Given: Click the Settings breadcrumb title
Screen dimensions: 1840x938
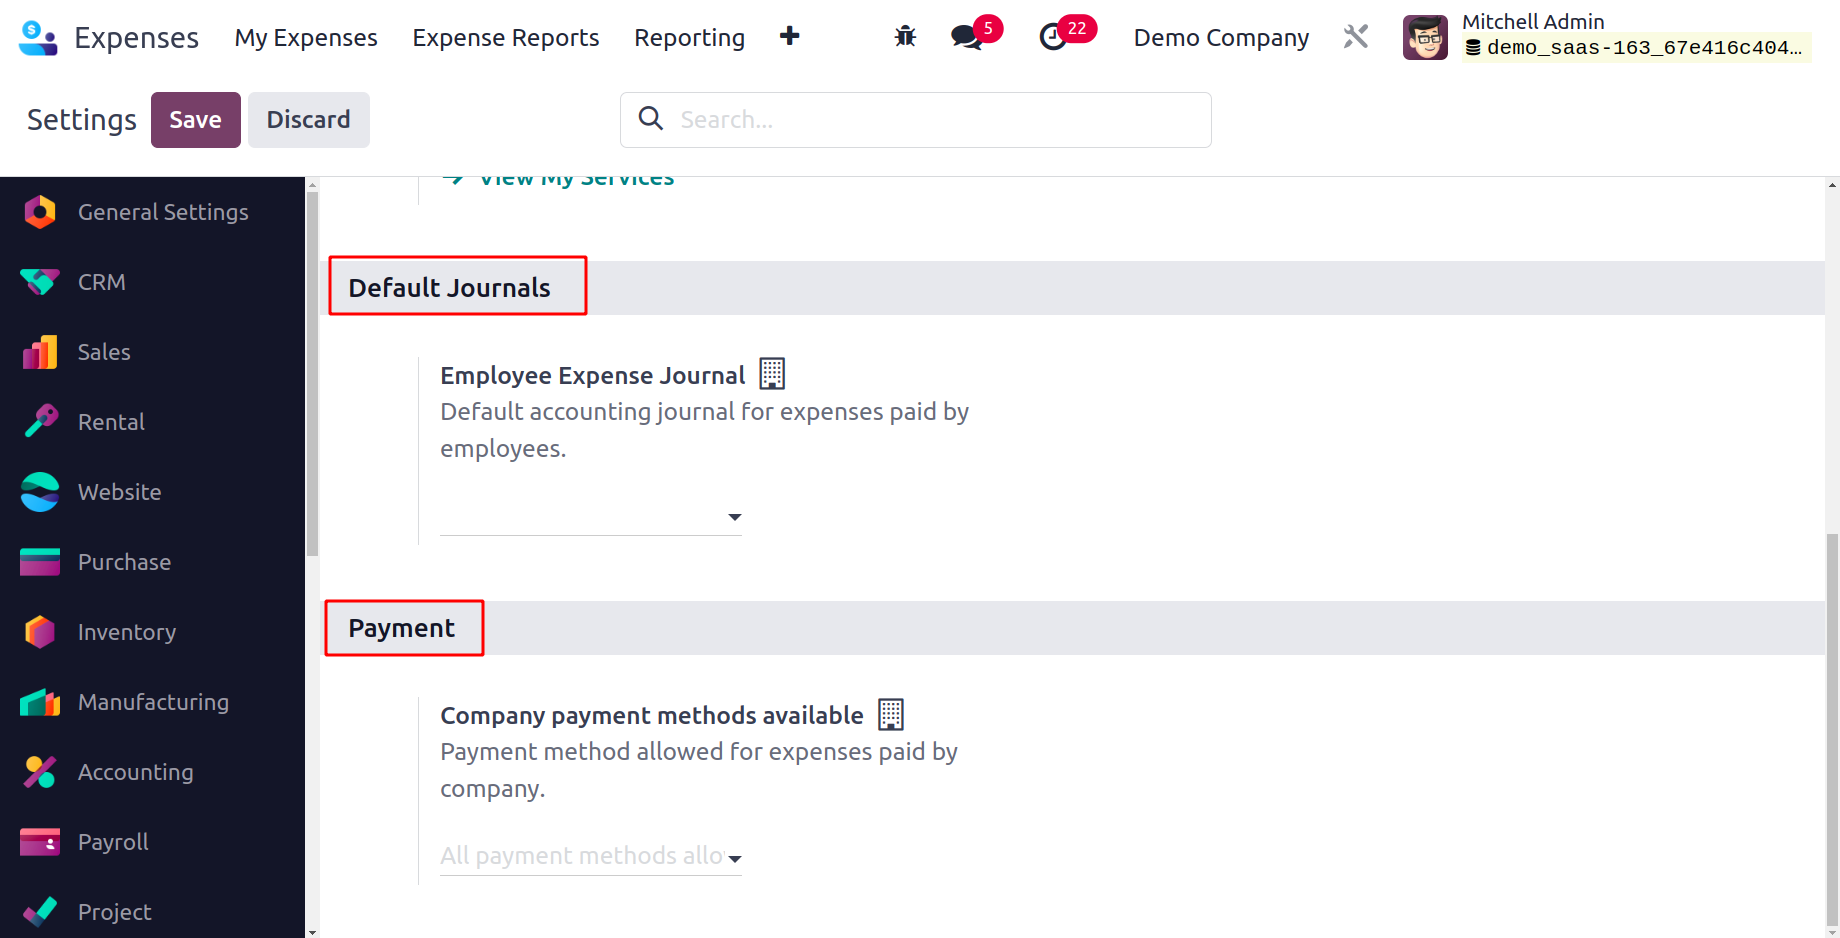Looking at the screenshot, I should pyautogui.click(x=81, y=120).
